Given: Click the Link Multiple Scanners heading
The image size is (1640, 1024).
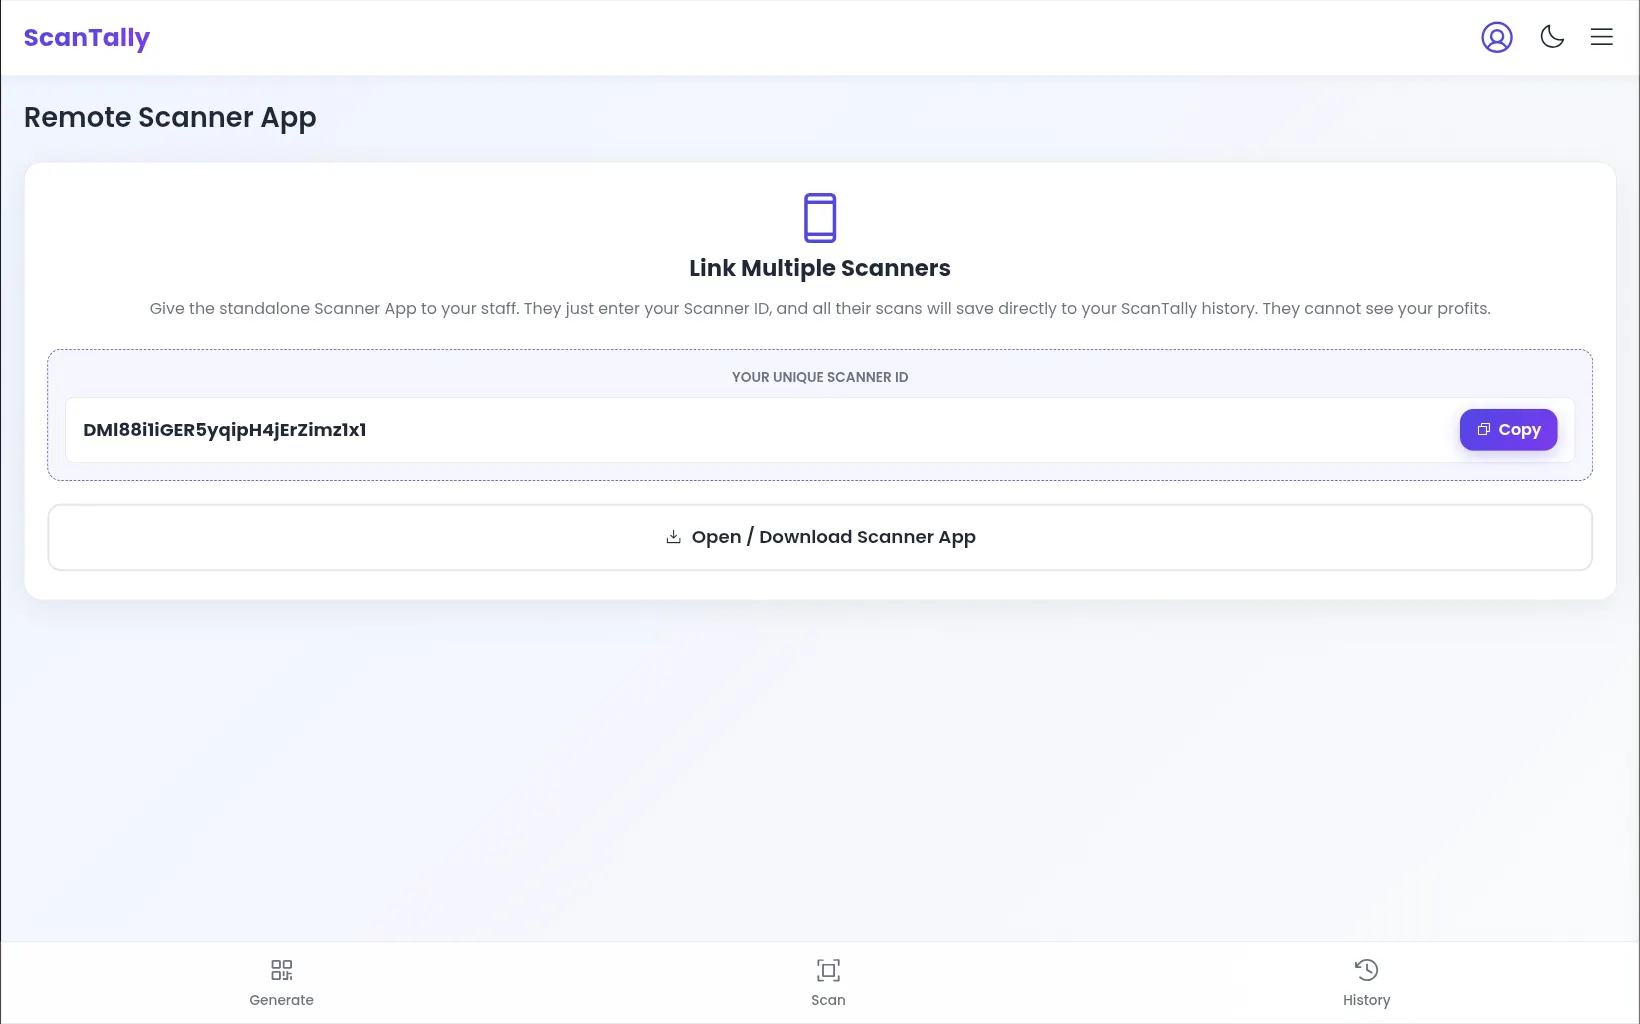Looking at the screenshot, I should (820, 268).
